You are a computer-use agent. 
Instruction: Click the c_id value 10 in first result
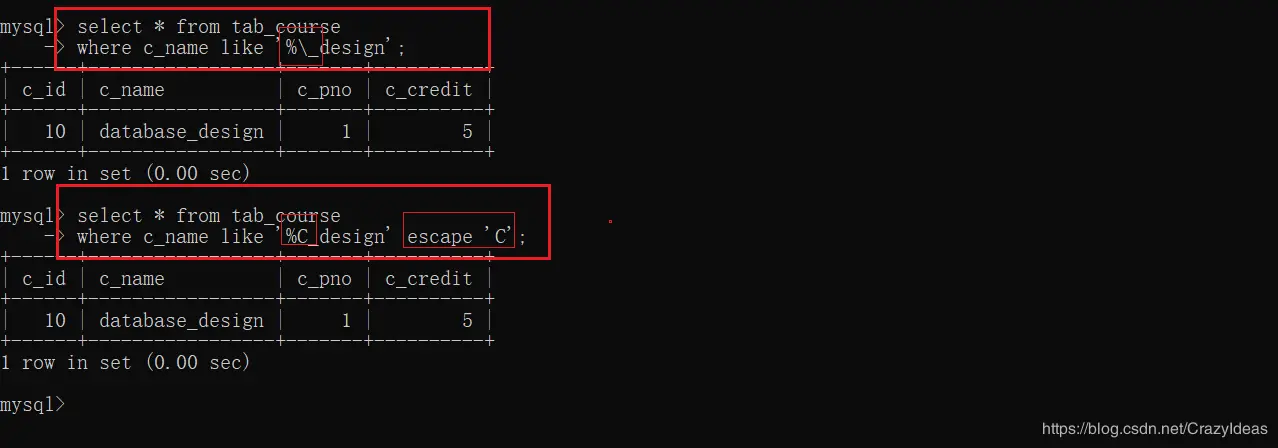tap(55, 131)
